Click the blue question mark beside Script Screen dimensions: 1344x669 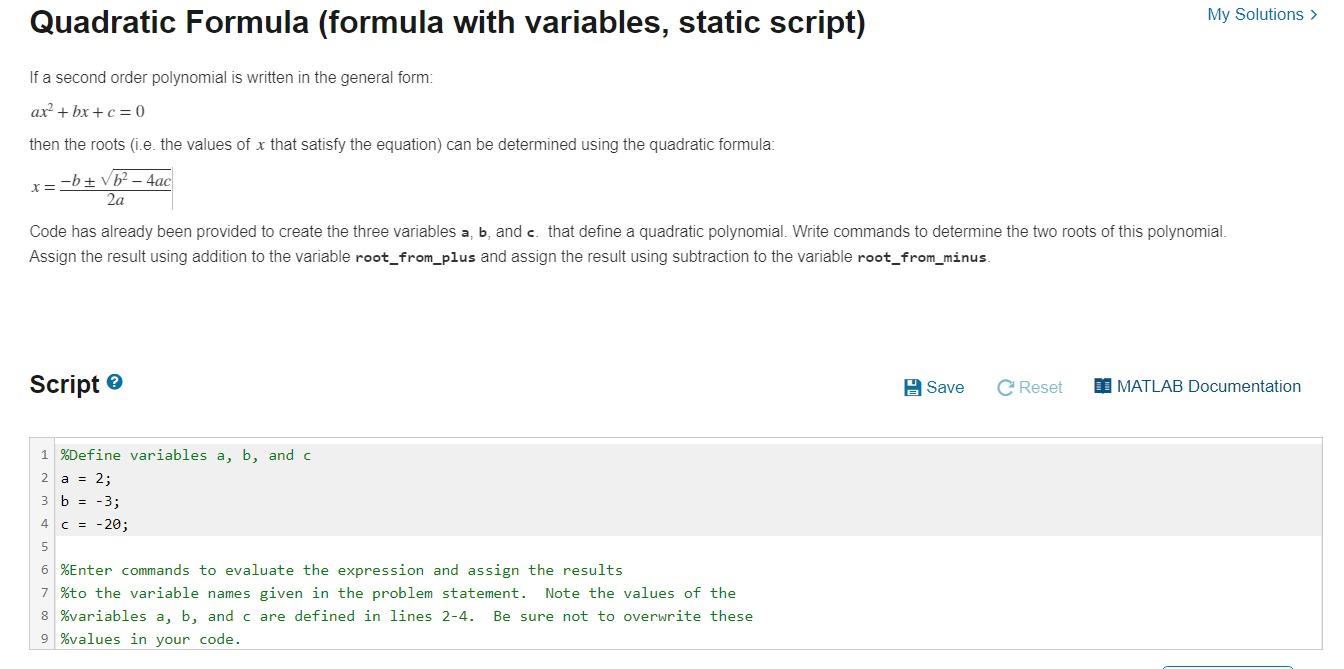(x=113, y=383)
